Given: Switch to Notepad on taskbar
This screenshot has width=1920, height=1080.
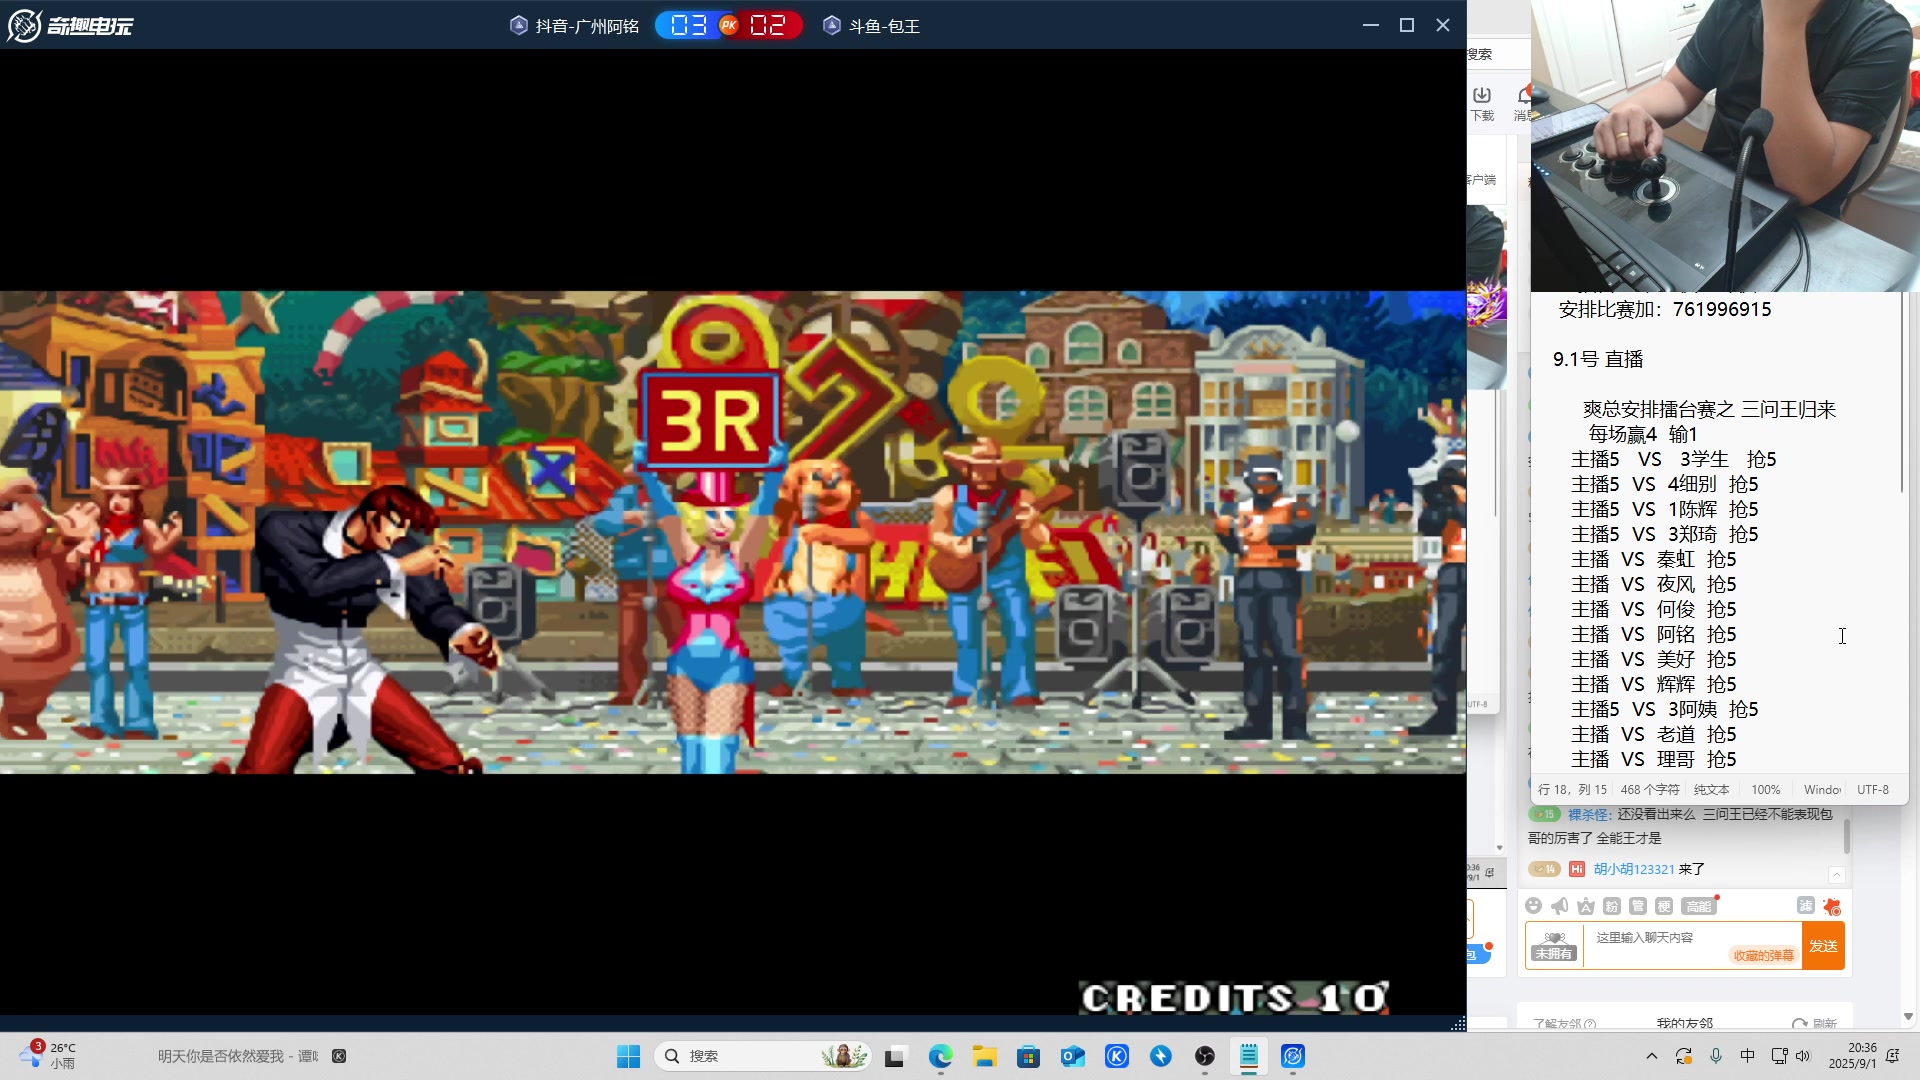Looking at the screenshot, I should [x=1249, y=1056].
